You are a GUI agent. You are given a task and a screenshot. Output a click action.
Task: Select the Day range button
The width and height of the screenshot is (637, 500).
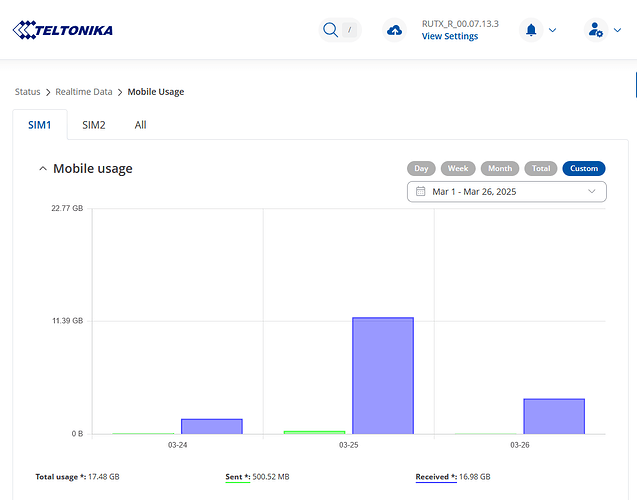[x=421, y=168]
